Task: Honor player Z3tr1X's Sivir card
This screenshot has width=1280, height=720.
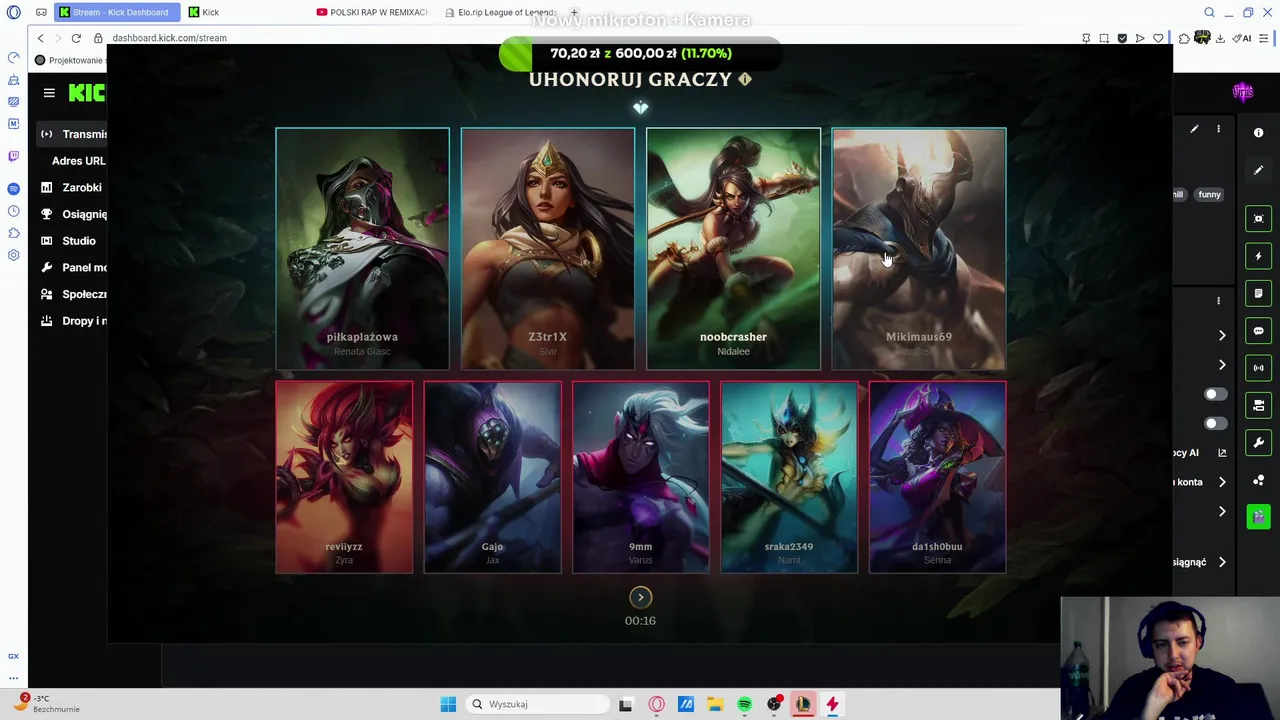Action: tap(547, 249)
